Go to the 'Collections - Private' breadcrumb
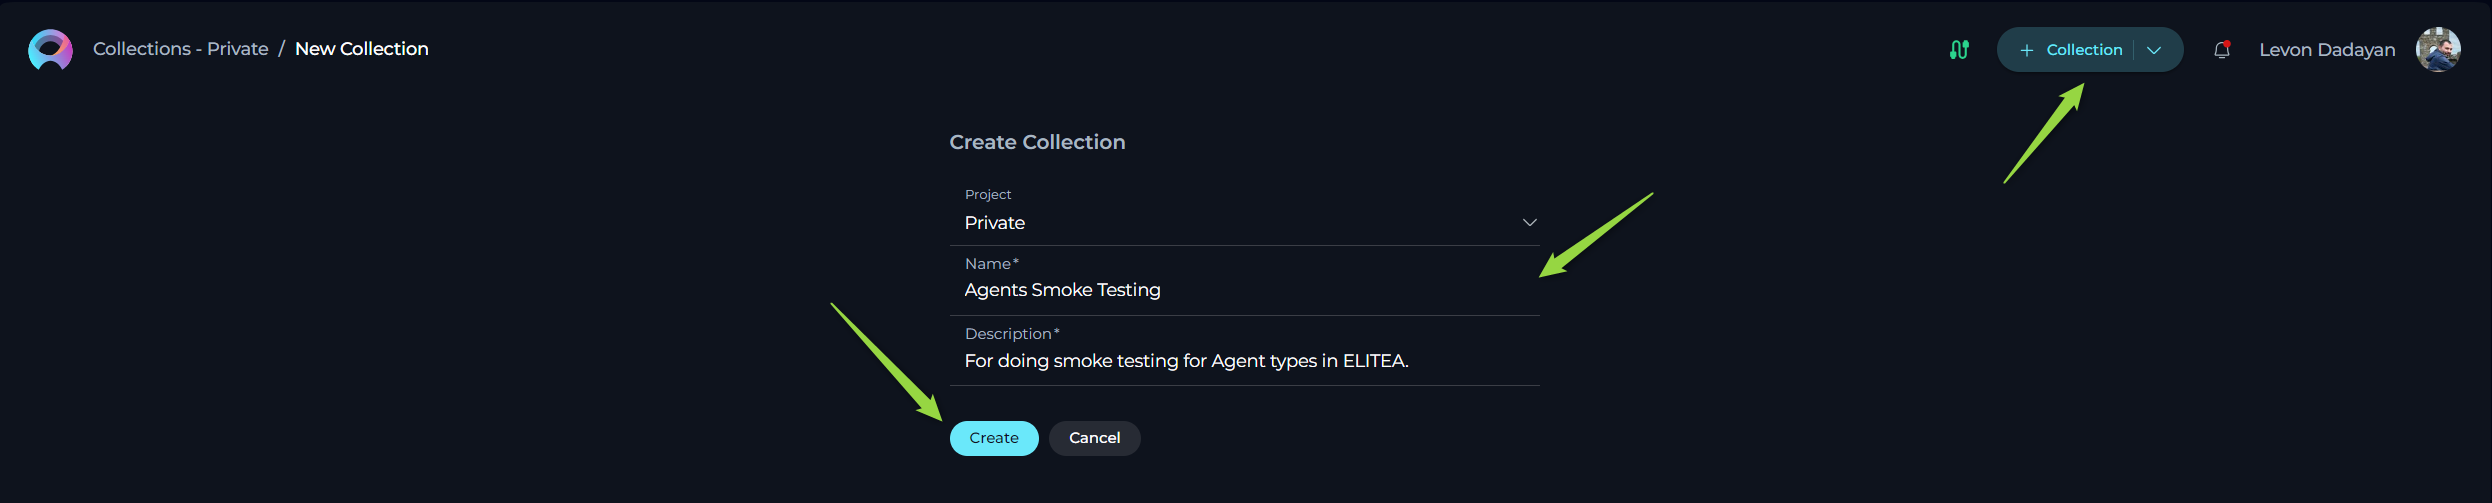The width and height of the screenshot is (2492, 503). click(181, 49)
